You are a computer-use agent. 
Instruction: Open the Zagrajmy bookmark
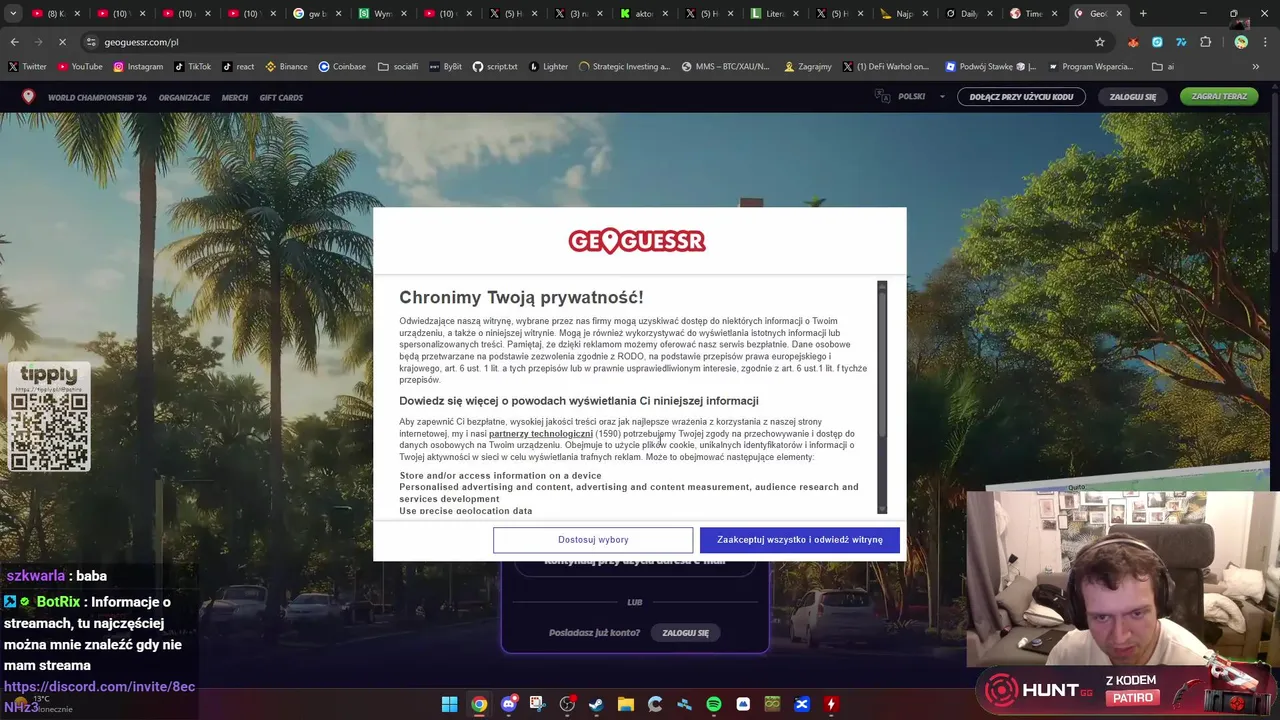(807, 67)
